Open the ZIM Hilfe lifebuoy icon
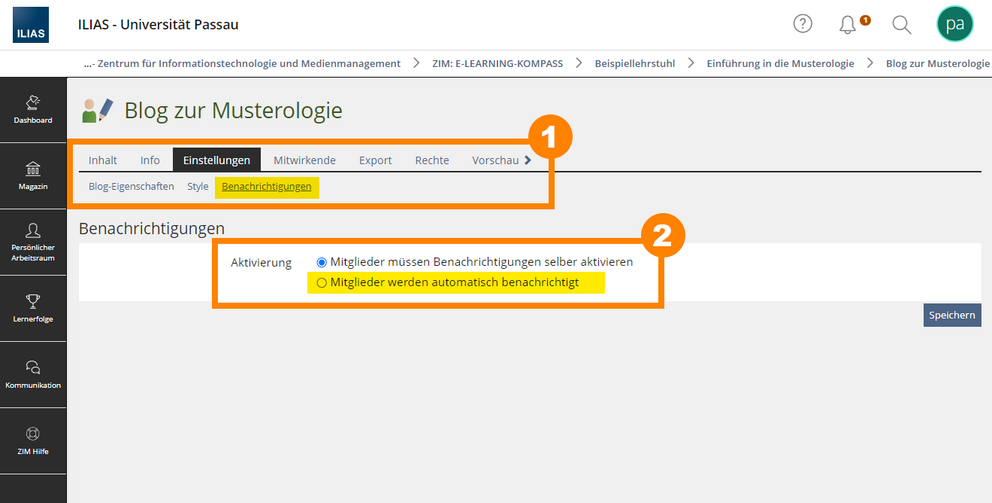Viewport: 992px width, 503px height. click(x=33, y=442)
